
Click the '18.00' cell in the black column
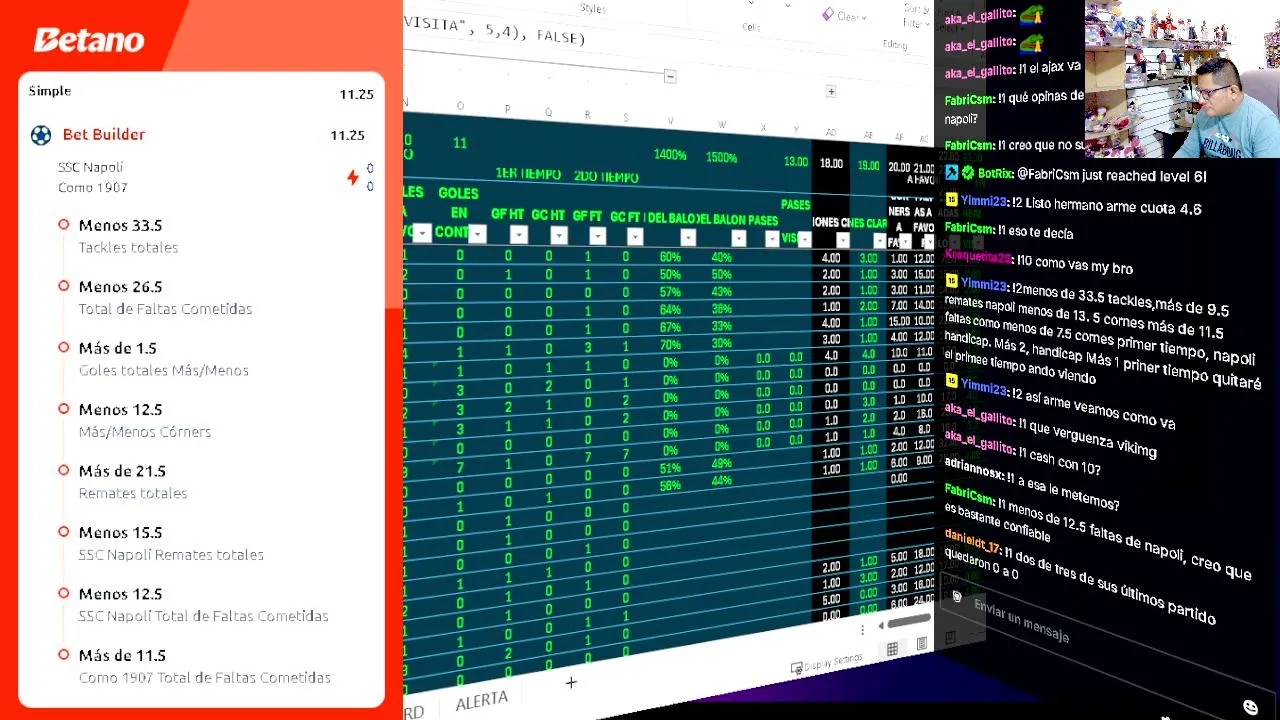(831, 163)
